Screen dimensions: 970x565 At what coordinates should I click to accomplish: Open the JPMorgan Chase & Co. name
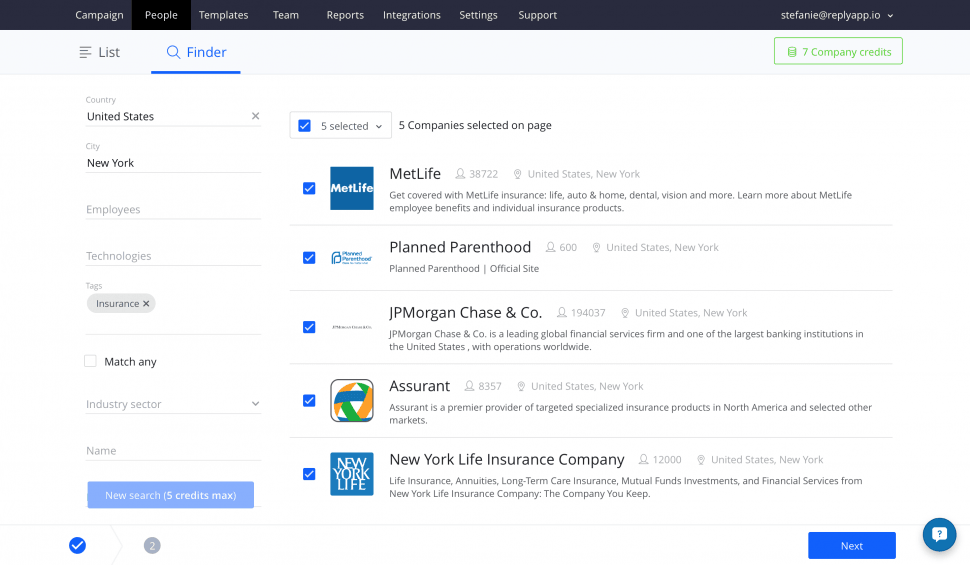click(x=466, y=313)
